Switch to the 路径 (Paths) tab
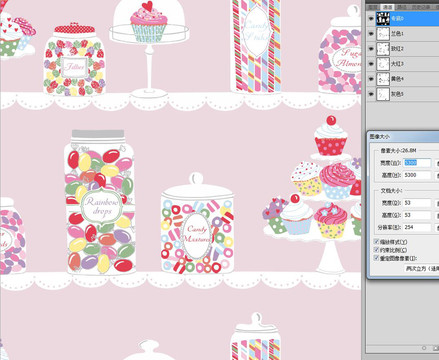 pyautogui.click(x=402, y=7)
